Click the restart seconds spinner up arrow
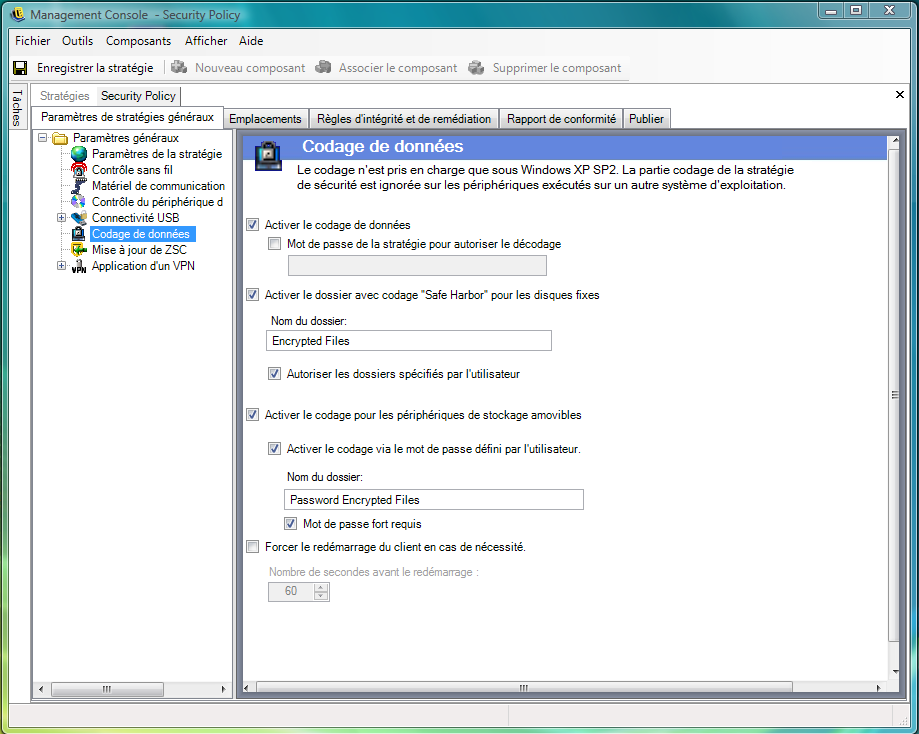Screen dimensions: 919x734 coord(320,587)
